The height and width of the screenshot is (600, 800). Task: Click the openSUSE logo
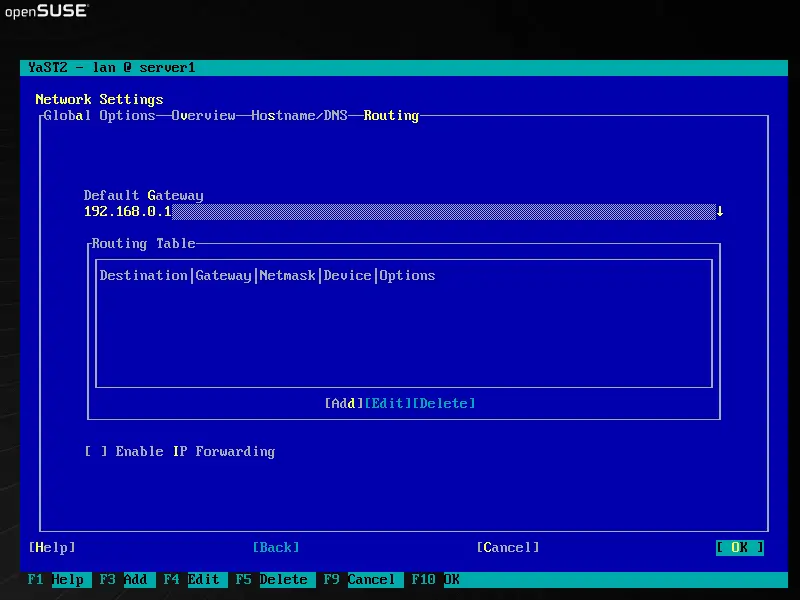point(46,11)
